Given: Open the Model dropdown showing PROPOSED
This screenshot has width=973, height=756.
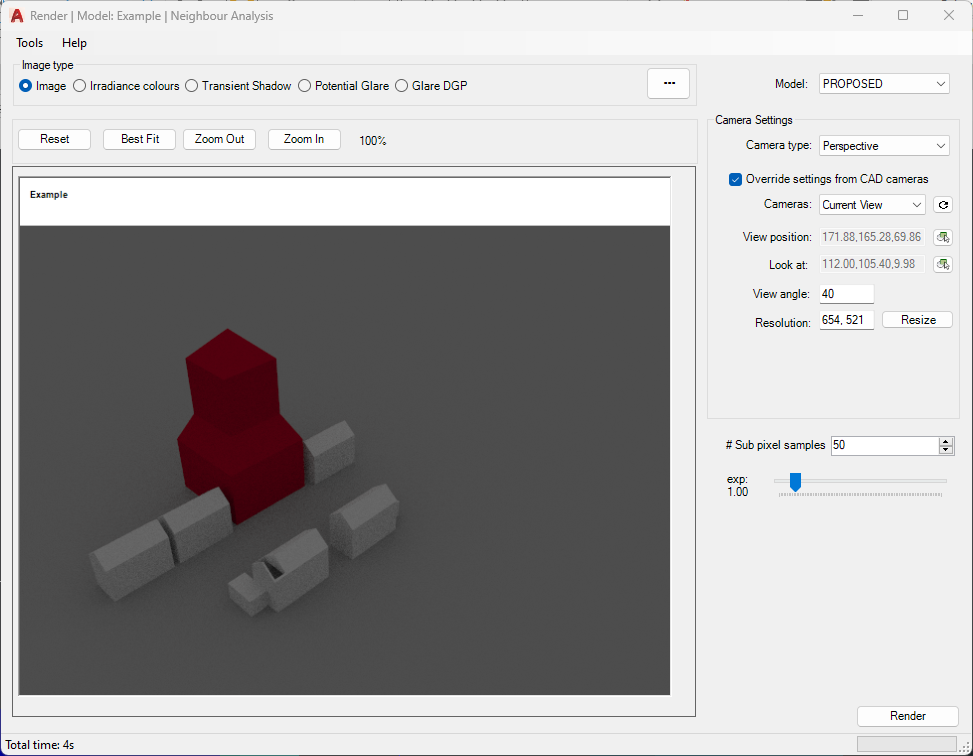Looking at the screenshot, I should 884,84.
